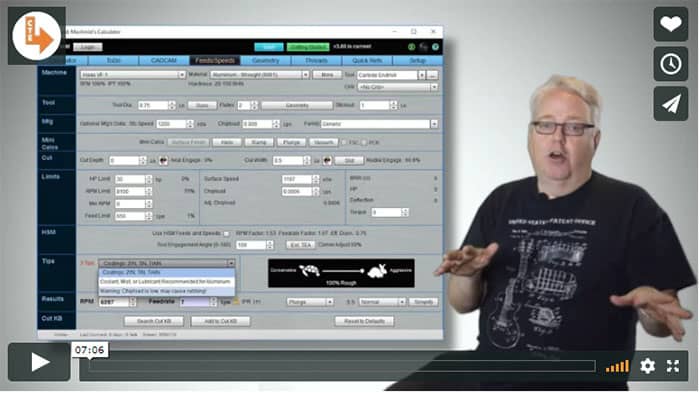Open the video settings gear
The height and width of the screenshot is (393, 700).
pyautogui.click(x=647, y=366)
